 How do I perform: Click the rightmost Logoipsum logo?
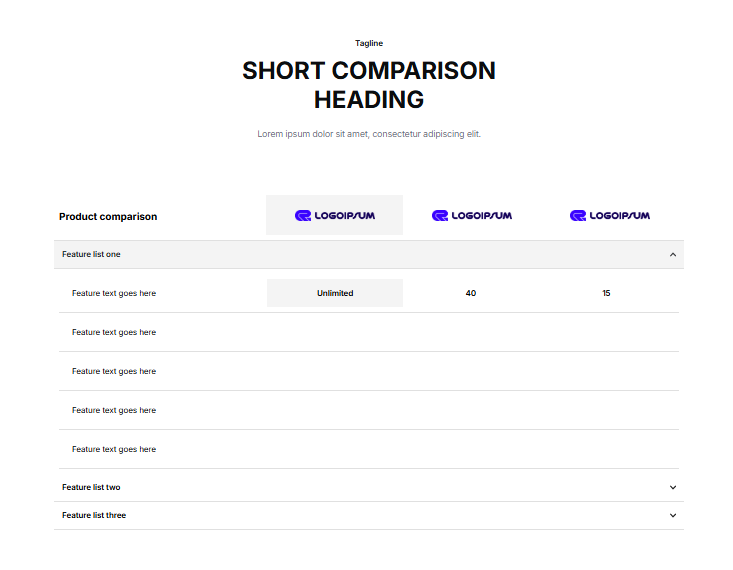(609, 216)
